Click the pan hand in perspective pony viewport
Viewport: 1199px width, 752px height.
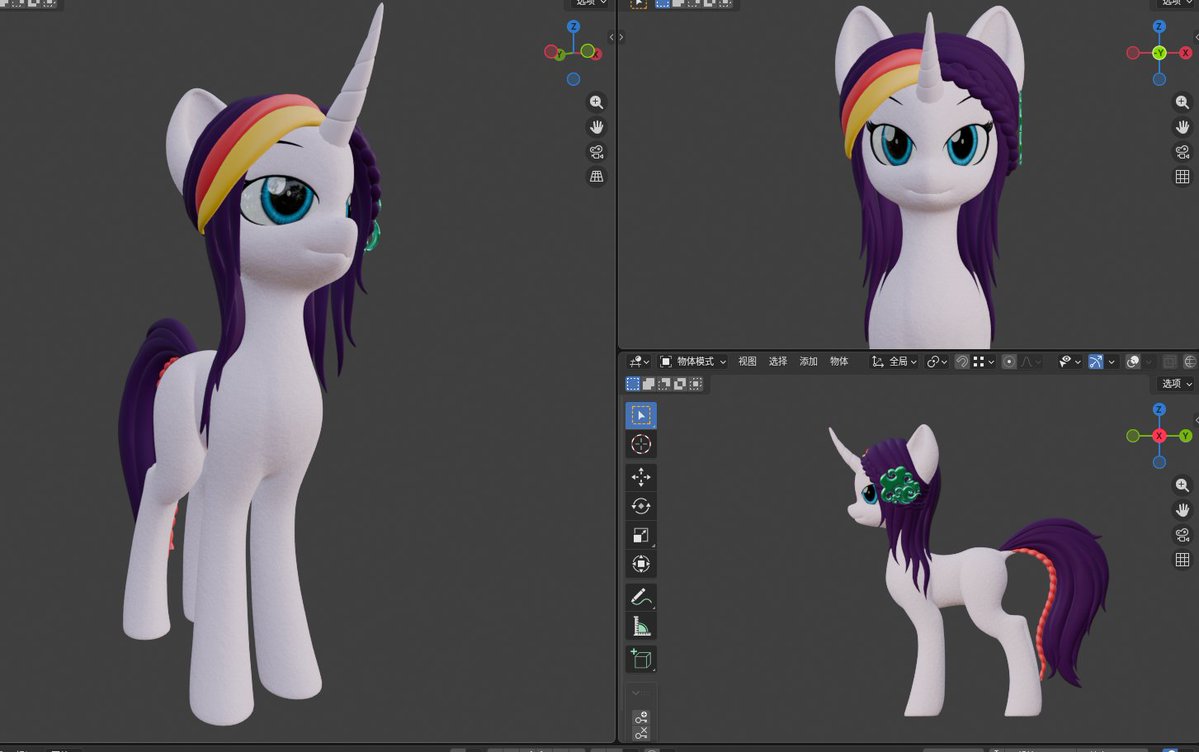click(x=596, y=127)
